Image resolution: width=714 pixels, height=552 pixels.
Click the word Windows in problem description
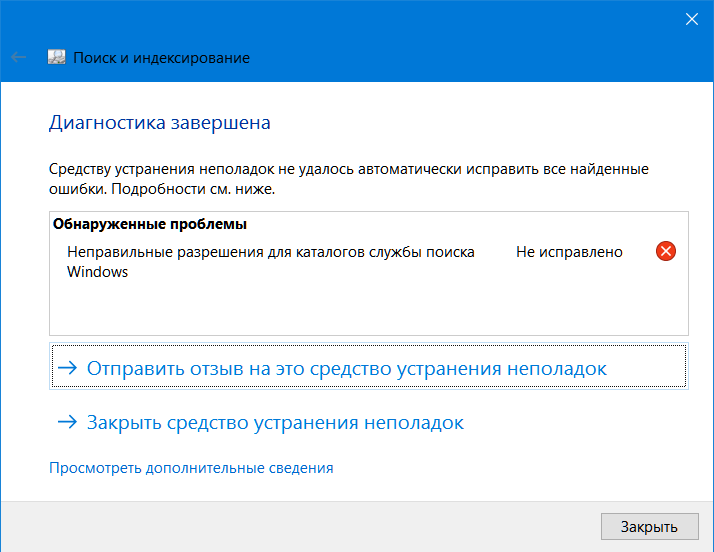(x=97, y=272)
